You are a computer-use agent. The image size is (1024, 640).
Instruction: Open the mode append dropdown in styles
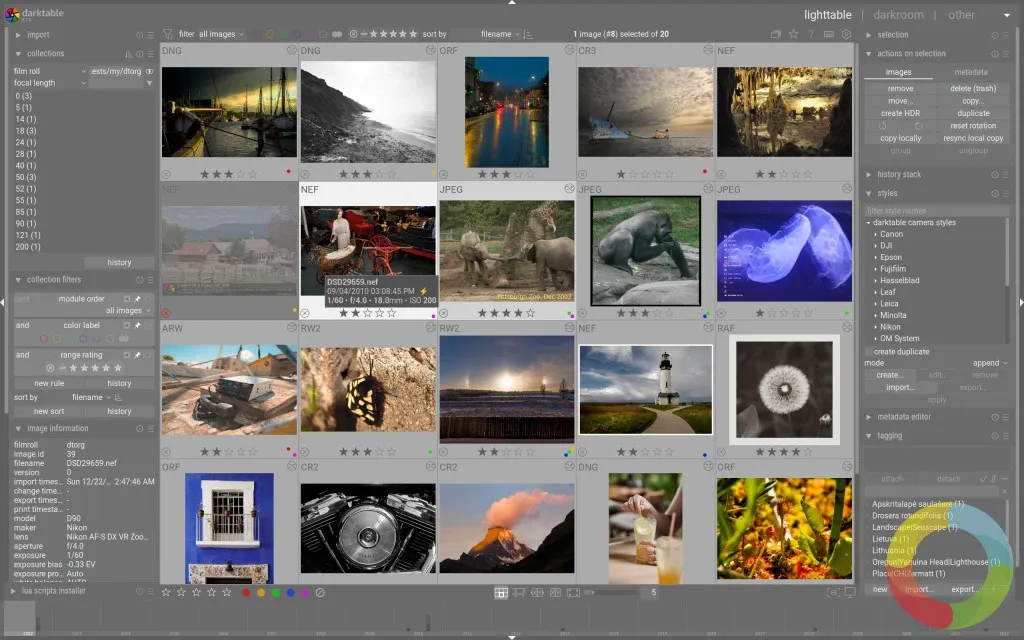point(990,363)
